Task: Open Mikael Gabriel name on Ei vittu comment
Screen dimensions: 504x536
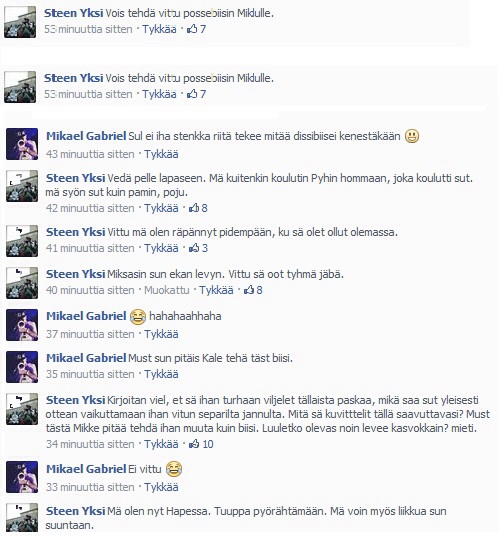Action: coord(86,469)
